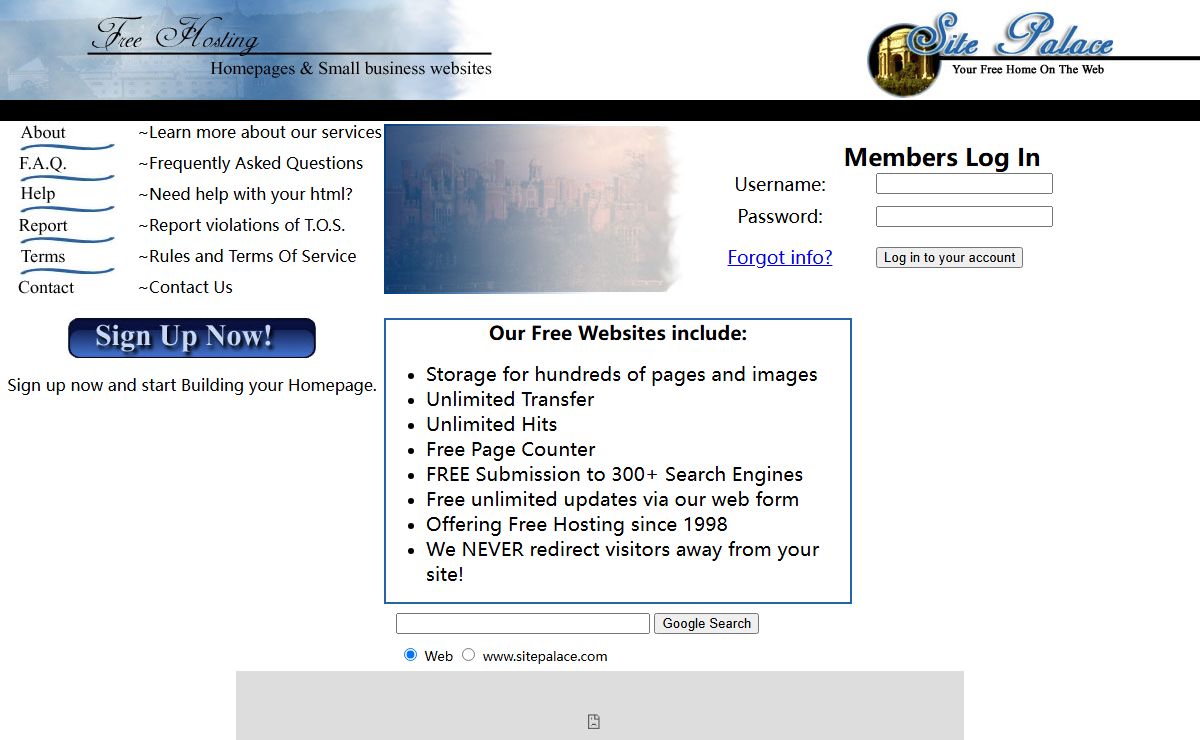Click the 'Free Page Counter' list item
Screen dimensions: 1200x740
(511, 449)
